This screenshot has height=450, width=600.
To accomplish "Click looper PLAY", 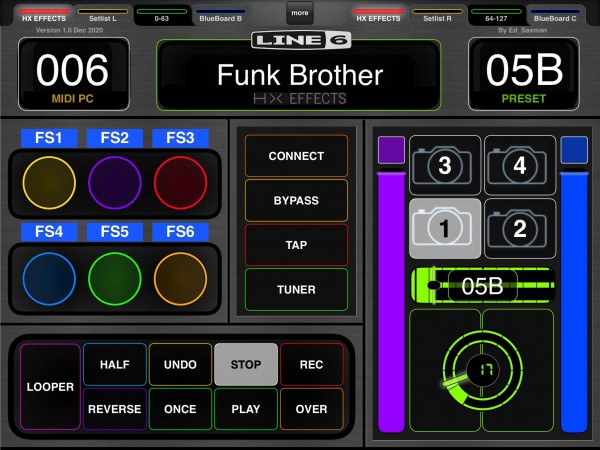I will tap(246, 409).
